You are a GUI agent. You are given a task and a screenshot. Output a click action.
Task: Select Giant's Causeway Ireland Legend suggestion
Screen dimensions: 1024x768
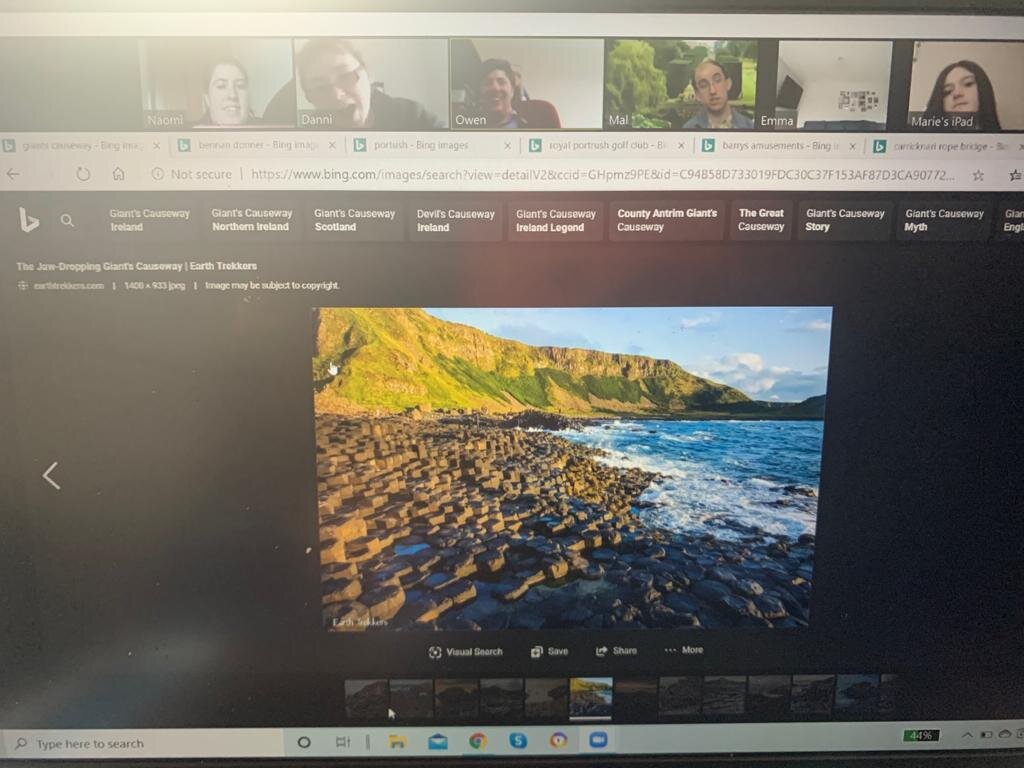click(555, 221)
